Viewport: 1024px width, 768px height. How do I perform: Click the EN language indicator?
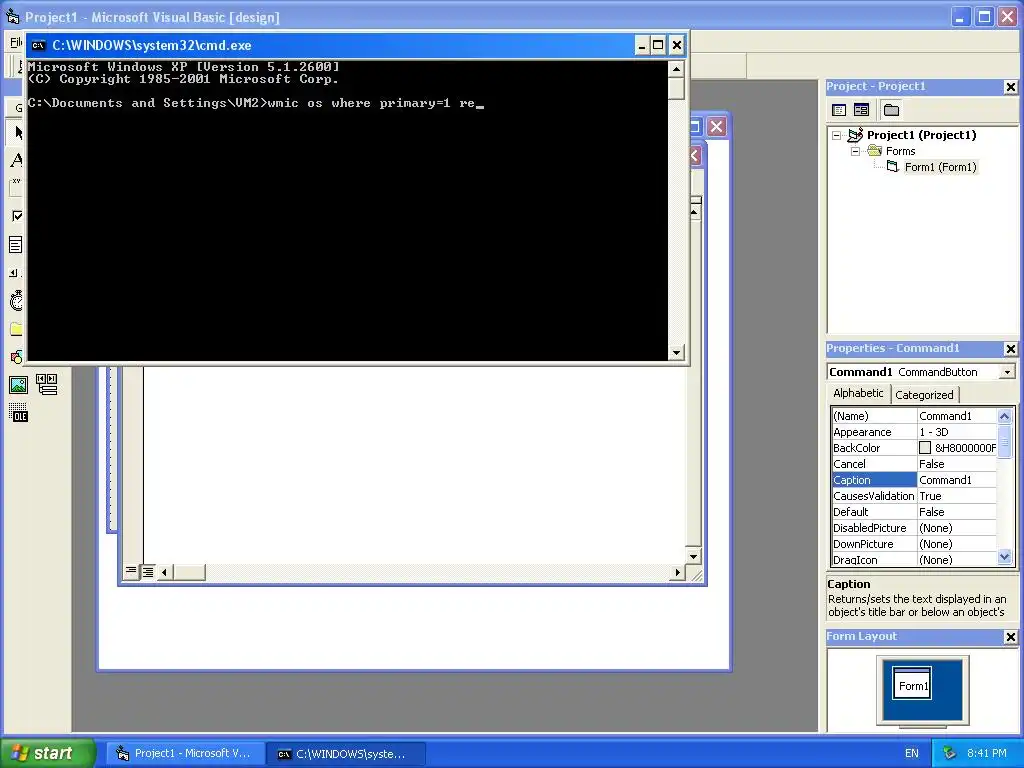coord(912,754)
